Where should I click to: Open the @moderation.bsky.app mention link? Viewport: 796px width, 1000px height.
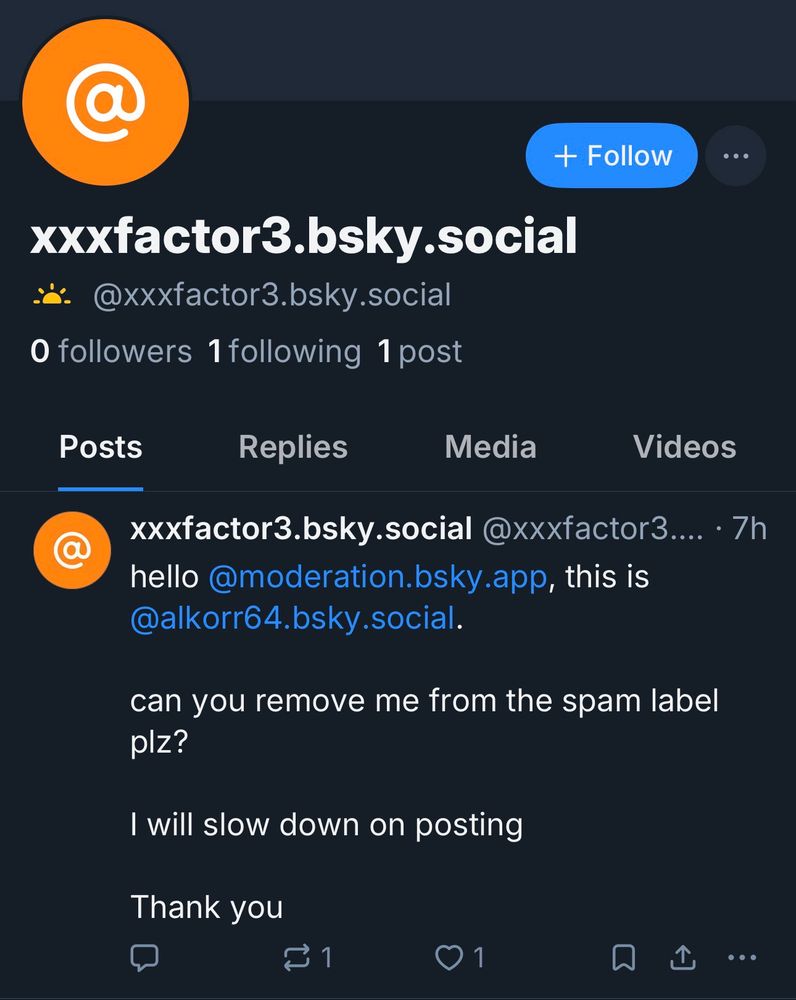point(378,577)
